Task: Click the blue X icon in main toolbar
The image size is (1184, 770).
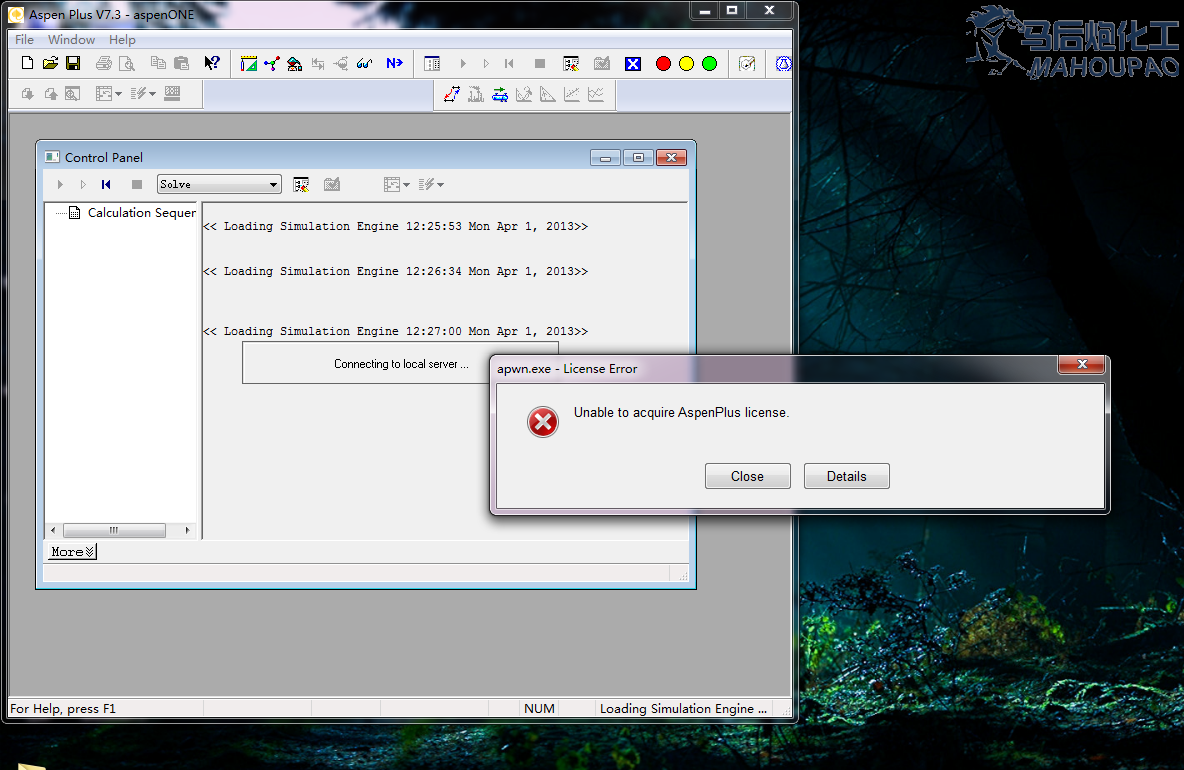Action: 633,63
